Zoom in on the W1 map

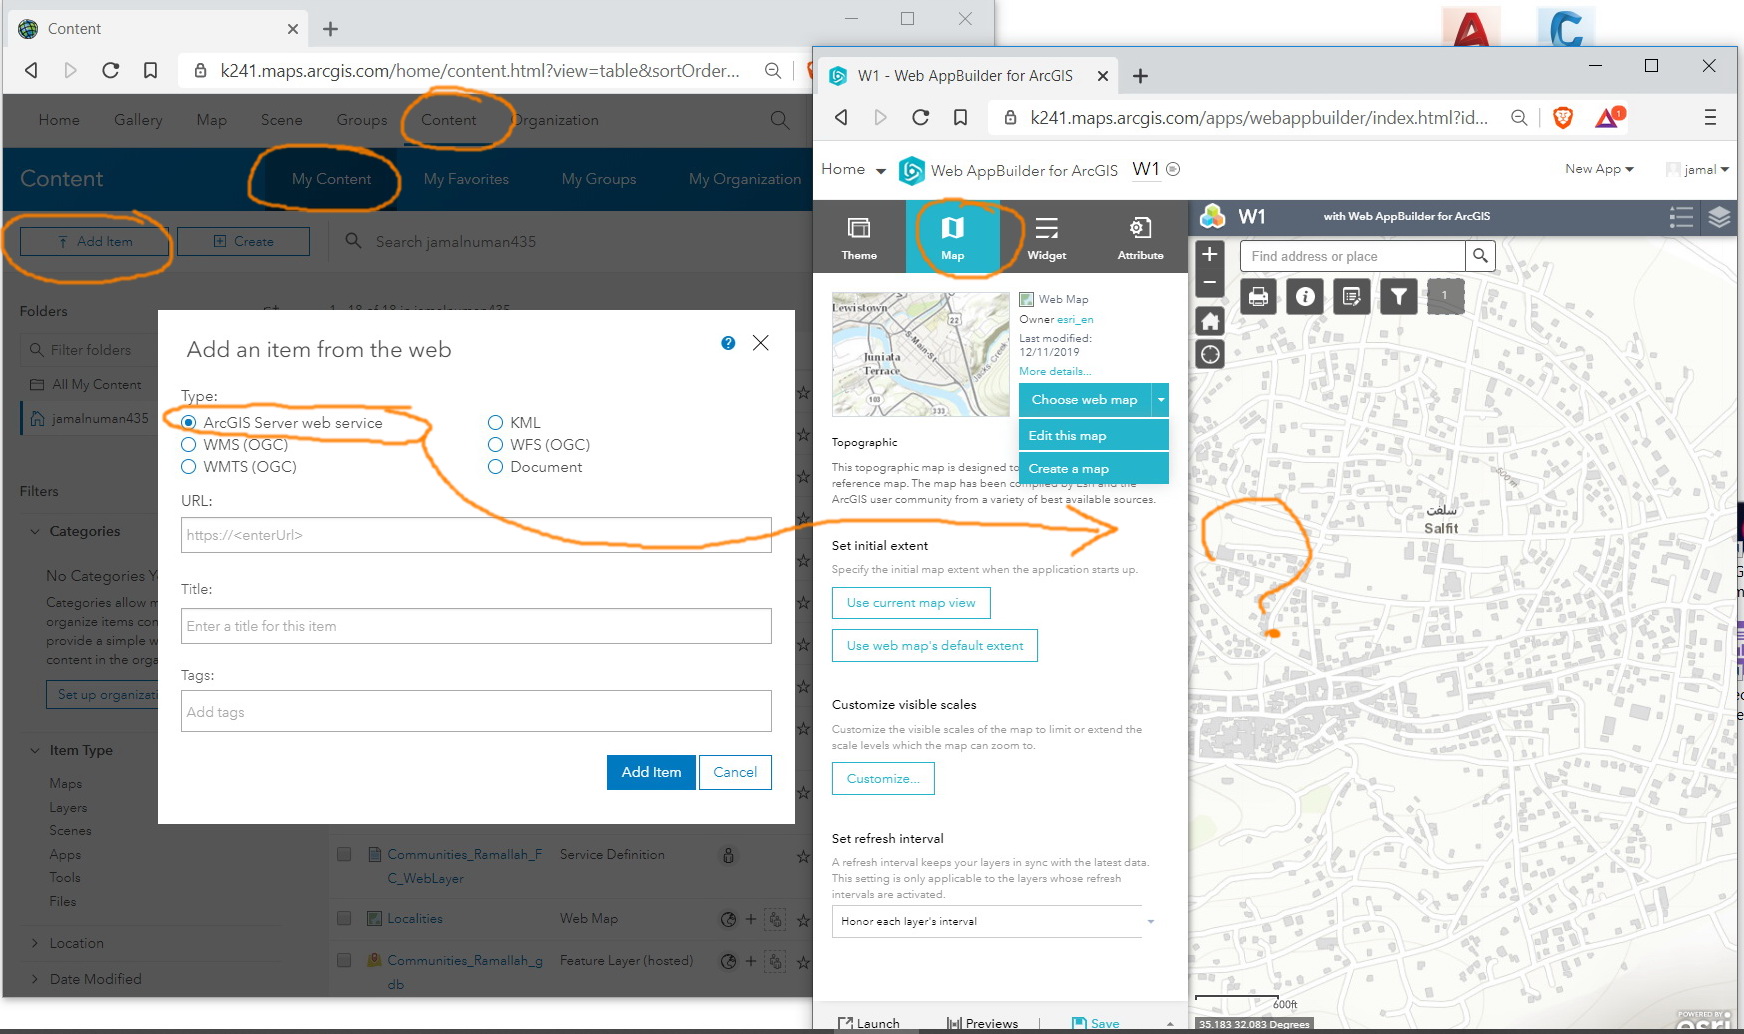[x=1210, y=254]
